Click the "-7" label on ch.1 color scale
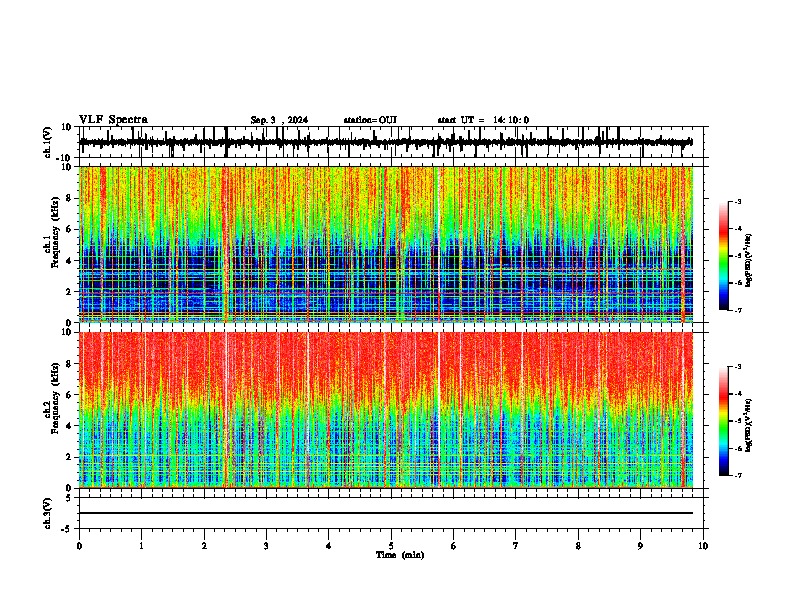 click(x=738, y=310)
